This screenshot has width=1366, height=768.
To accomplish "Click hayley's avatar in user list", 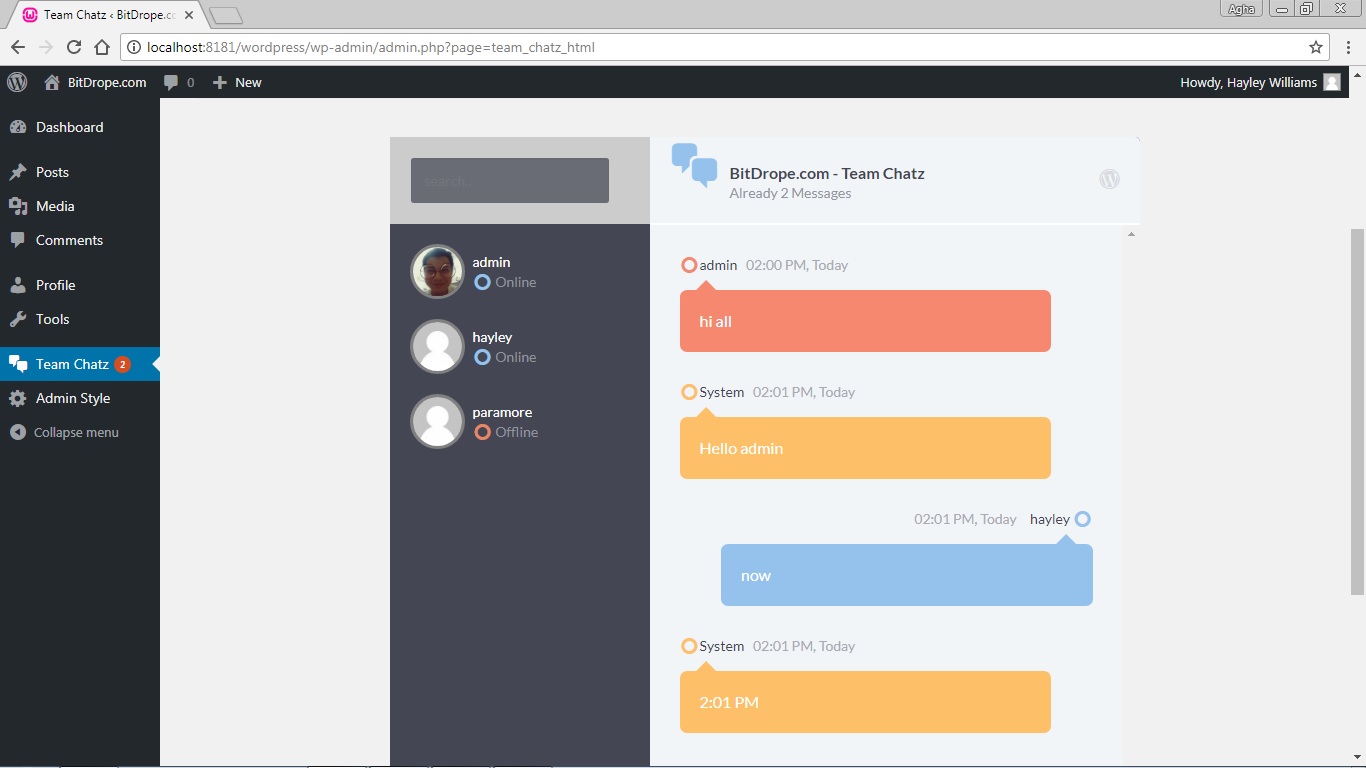I will tap(437, 346).
